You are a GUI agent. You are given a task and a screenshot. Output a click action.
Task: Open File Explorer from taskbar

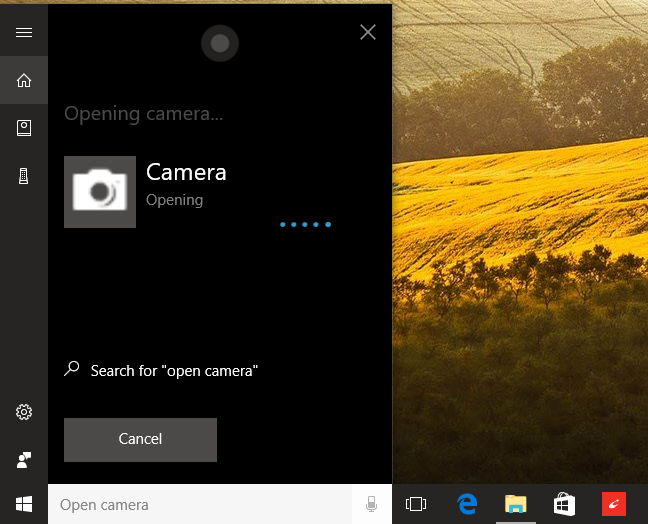point(516,504)
